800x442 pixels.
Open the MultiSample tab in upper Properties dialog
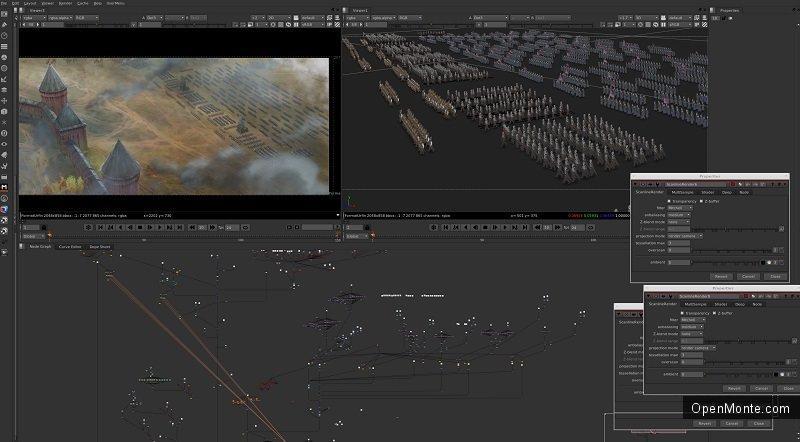tap(682, 192)
